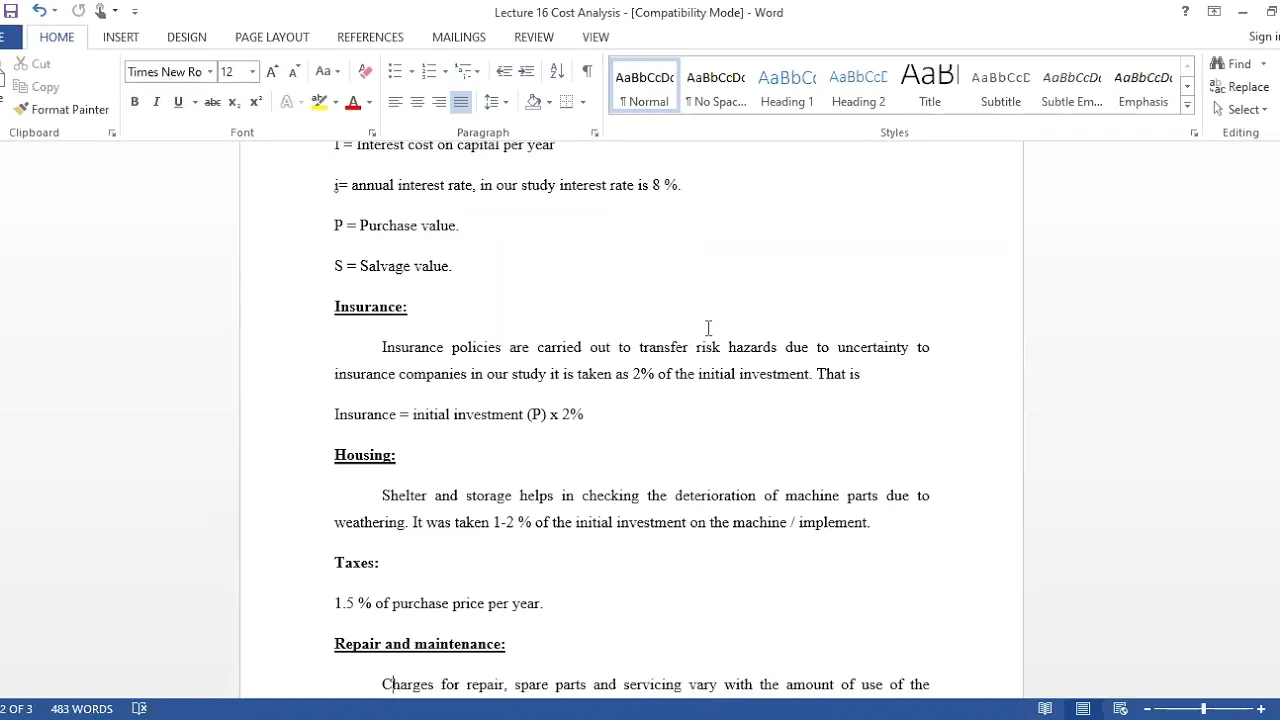Switch to the MAILINGS tab
Viewport: 1280px width, 720px height.
pyautogui.click(x=459, y=37)
